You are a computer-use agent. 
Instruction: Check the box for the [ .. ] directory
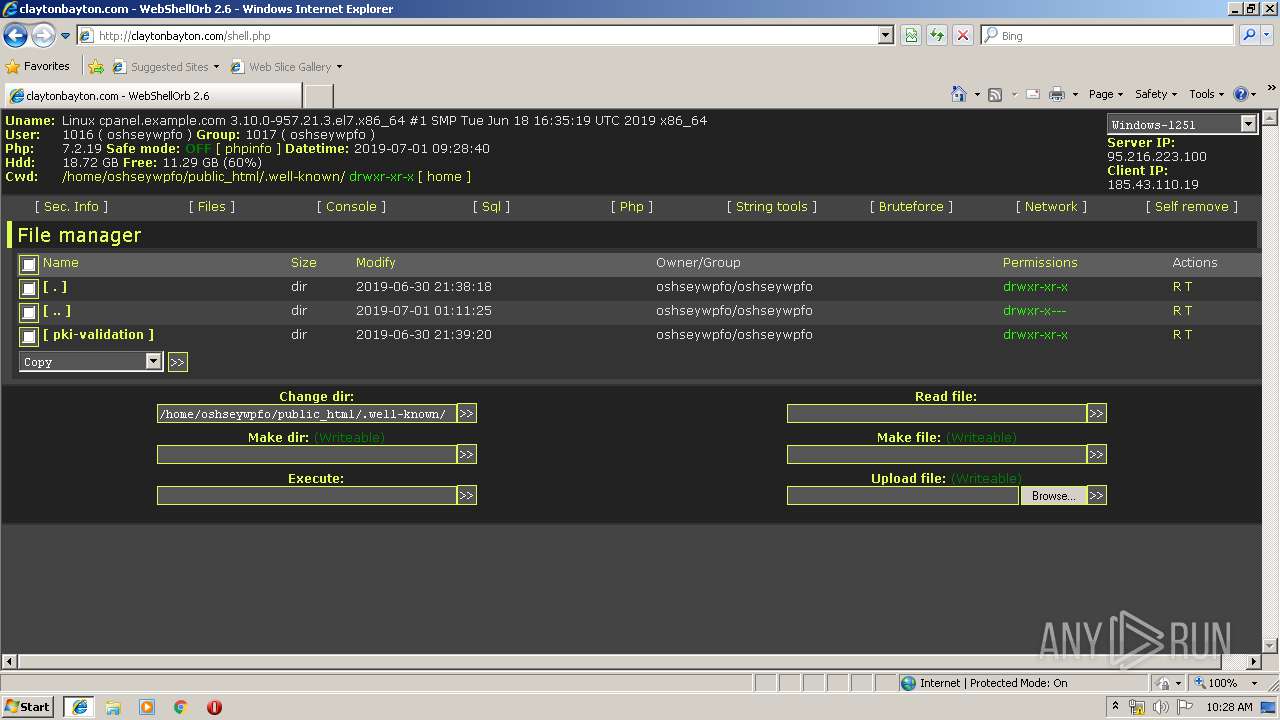tap(29, 312)
